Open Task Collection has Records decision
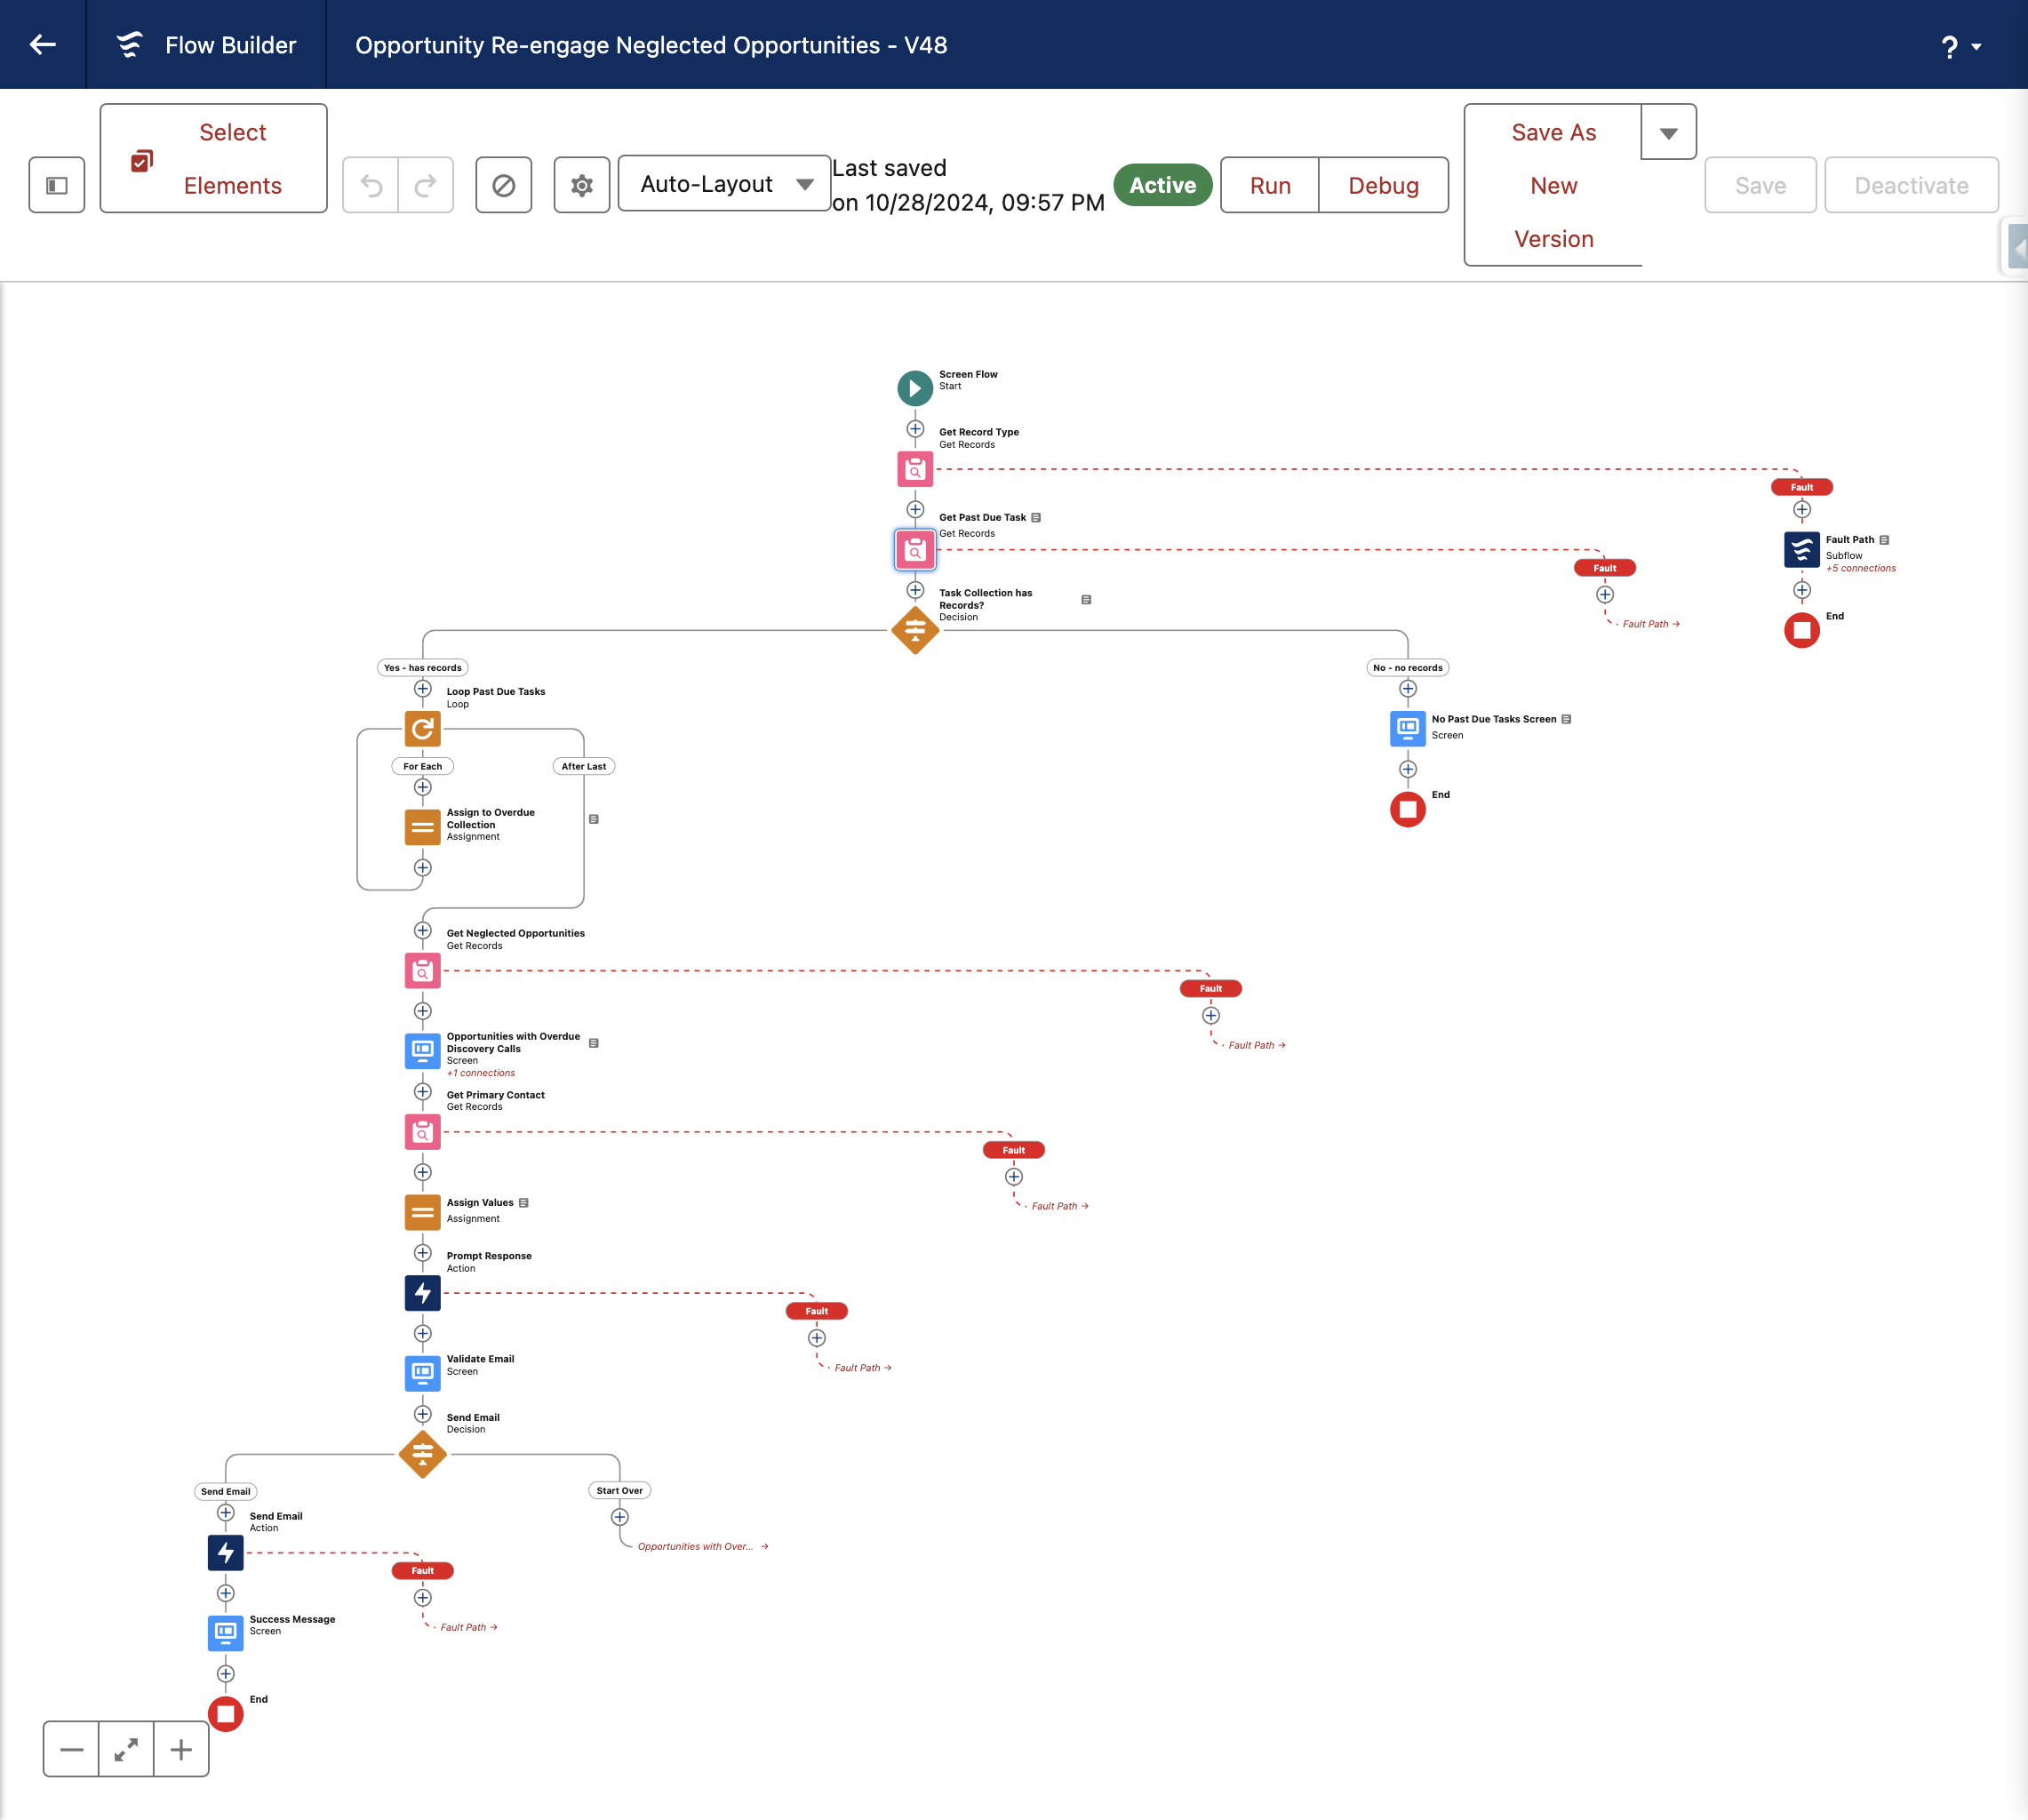The image size is (2028, 1820). (x=915, y=630)
